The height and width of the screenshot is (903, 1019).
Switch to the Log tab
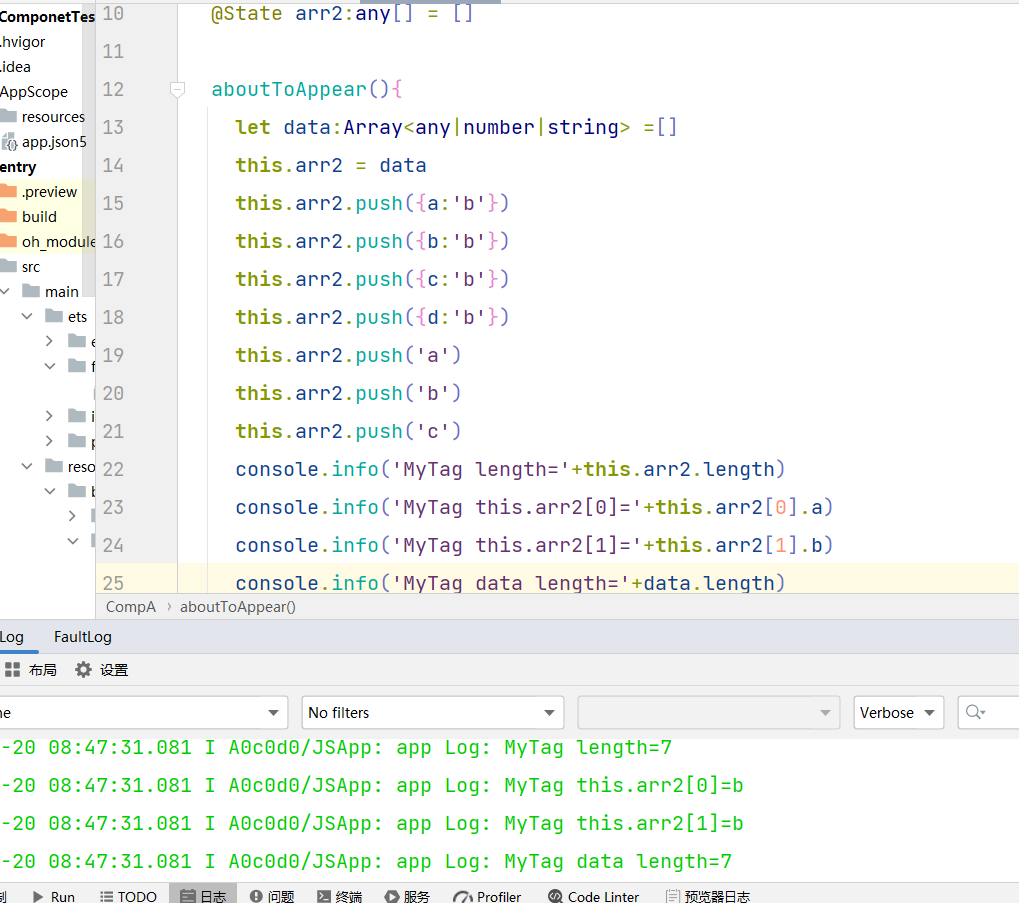(x=12, y=637)
